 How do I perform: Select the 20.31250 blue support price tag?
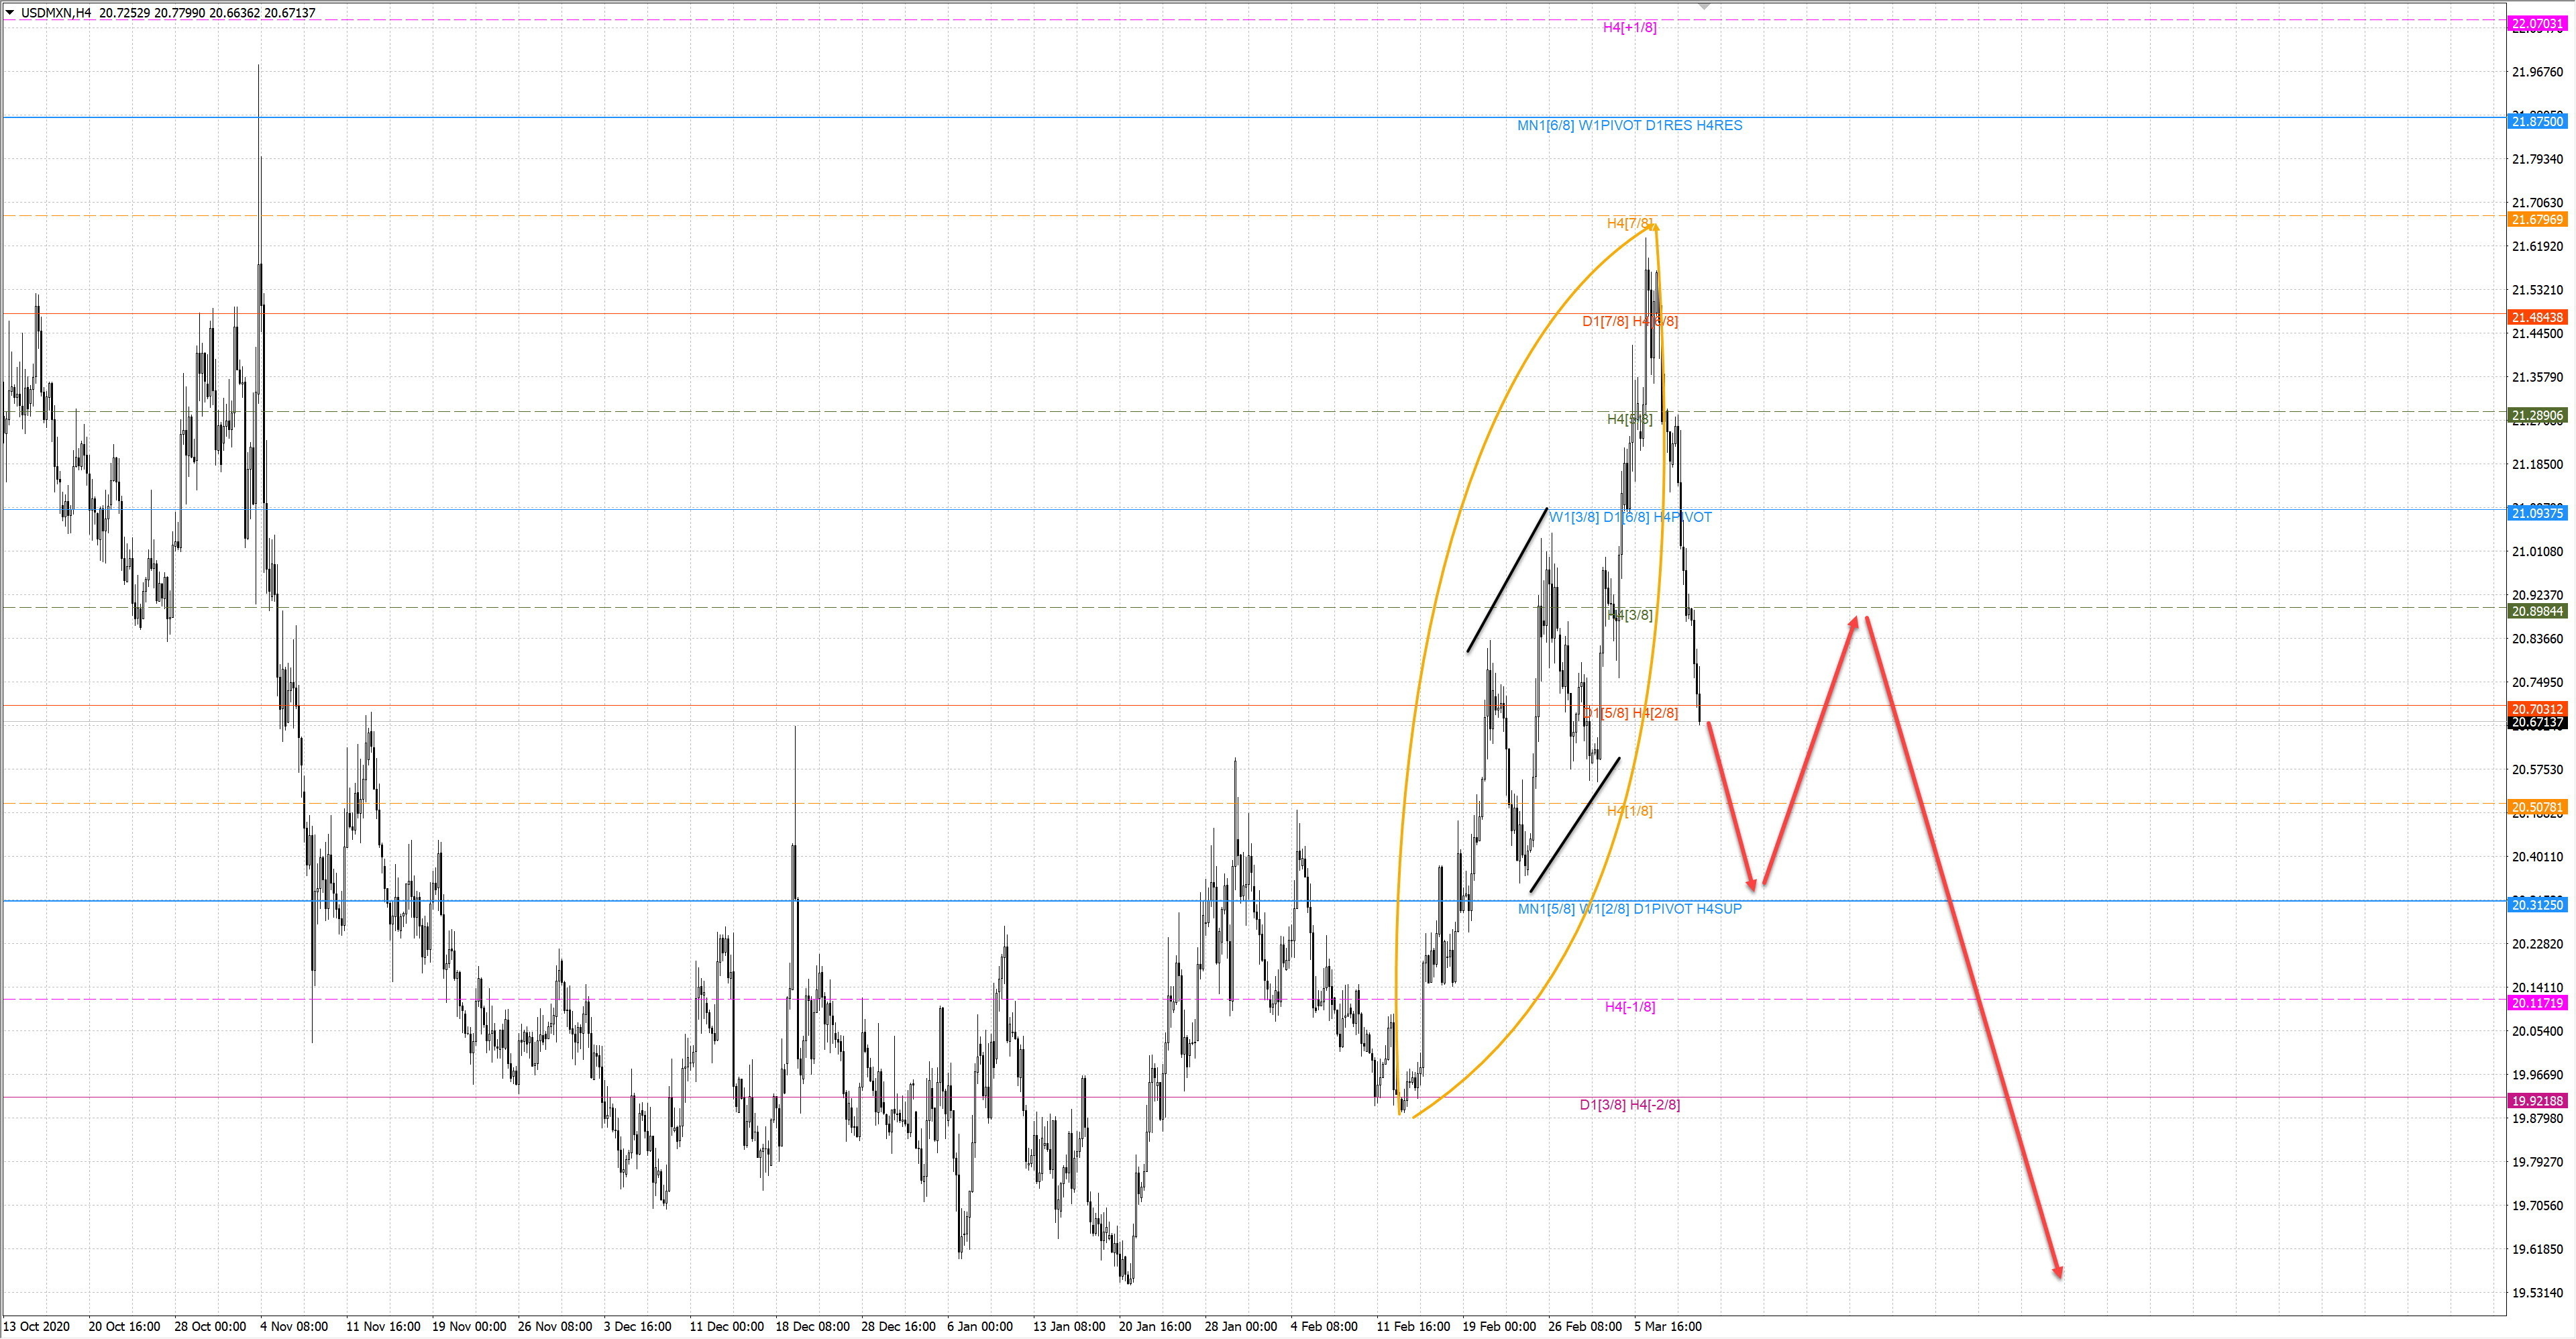[2537, 904]
